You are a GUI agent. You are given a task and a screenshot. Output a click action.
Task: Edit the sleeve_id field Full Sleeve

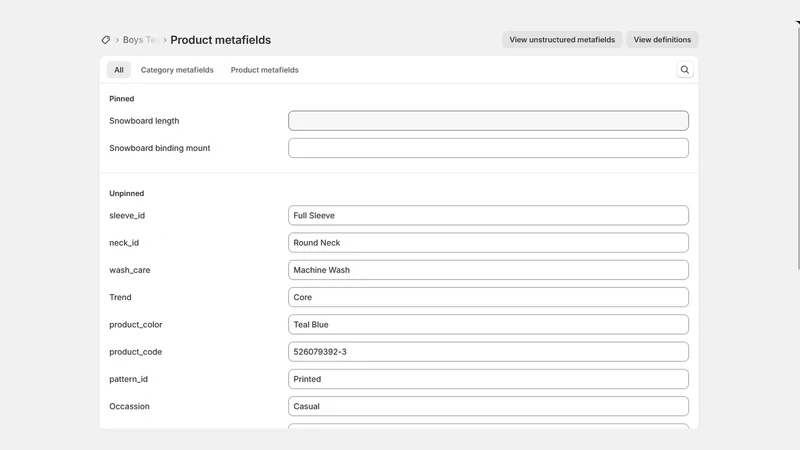pos(488,215)
